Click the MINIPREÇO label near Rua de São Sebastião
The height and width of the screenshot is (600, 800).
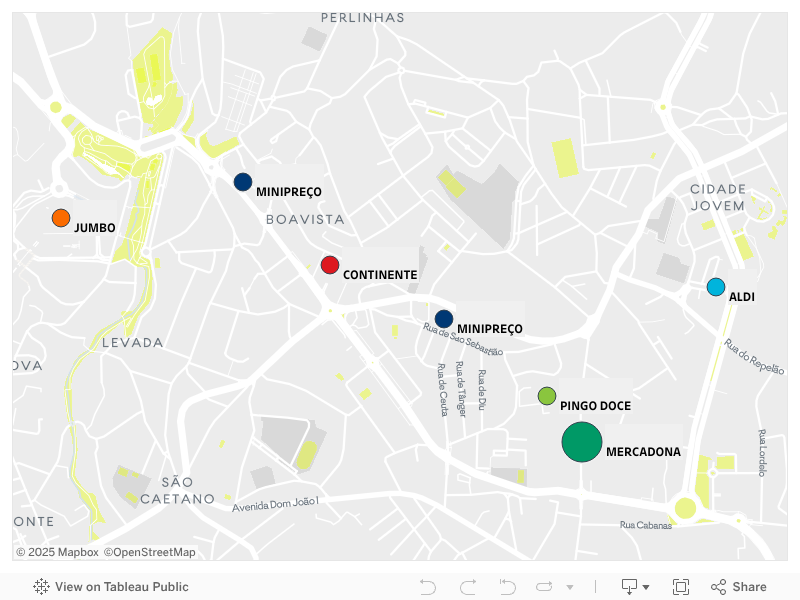[x=490, y=329]
